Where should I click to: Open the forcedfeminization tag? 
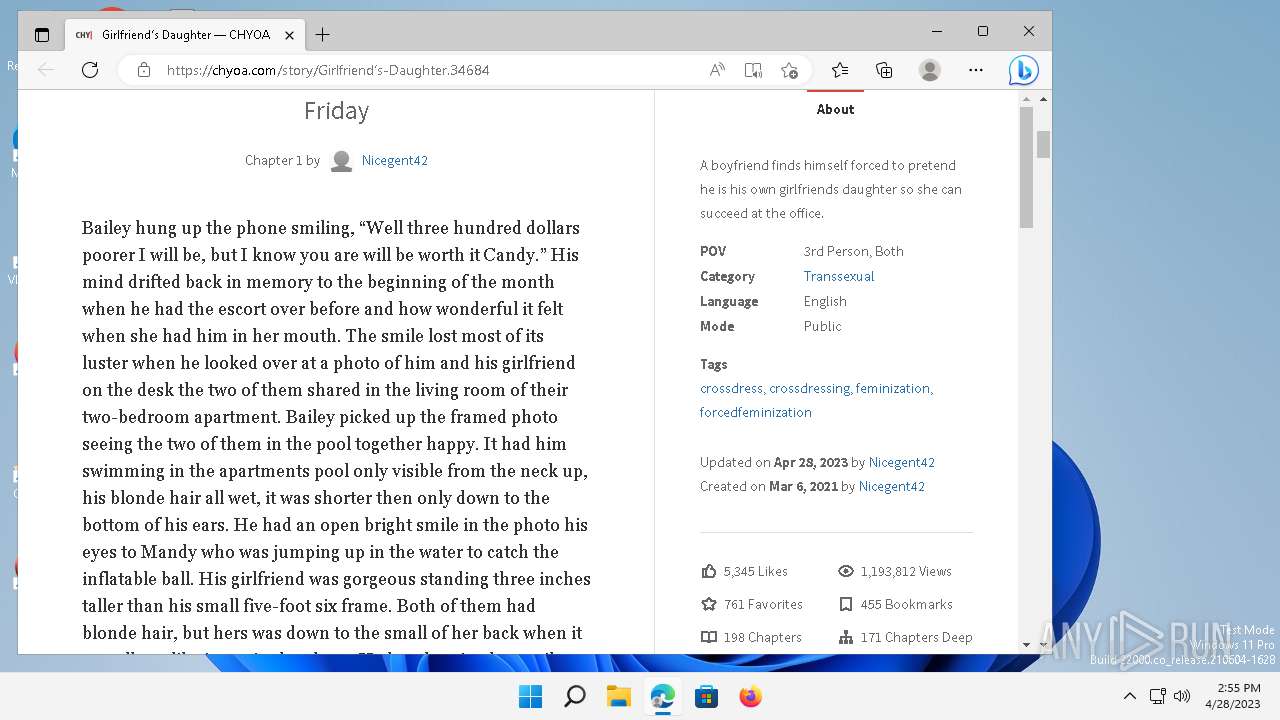tap(756, 412)
